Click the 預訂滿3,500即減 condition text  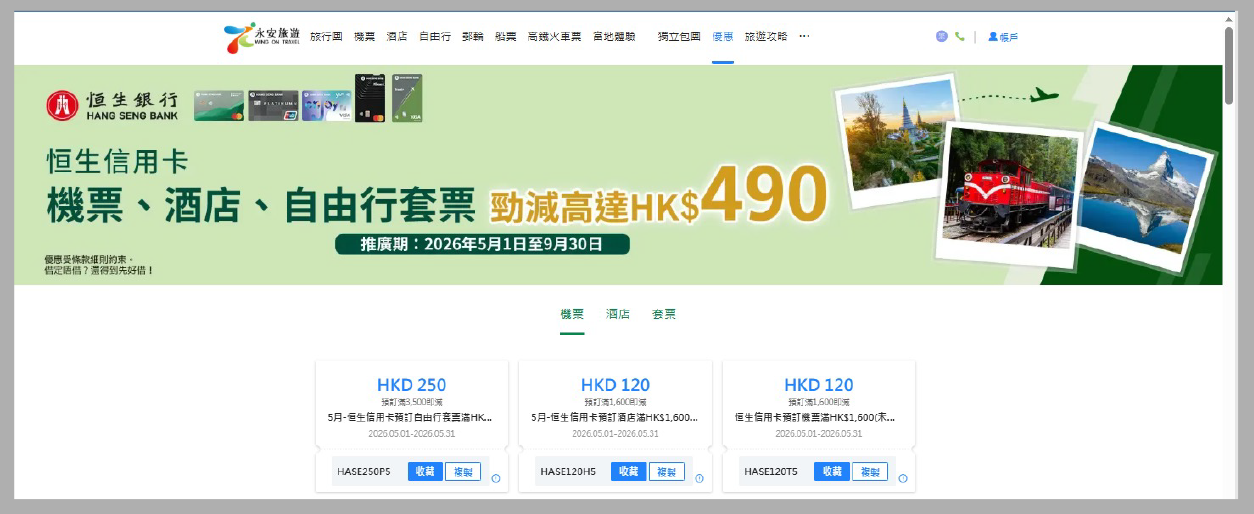pyautogui.click(x=411, y=402)
